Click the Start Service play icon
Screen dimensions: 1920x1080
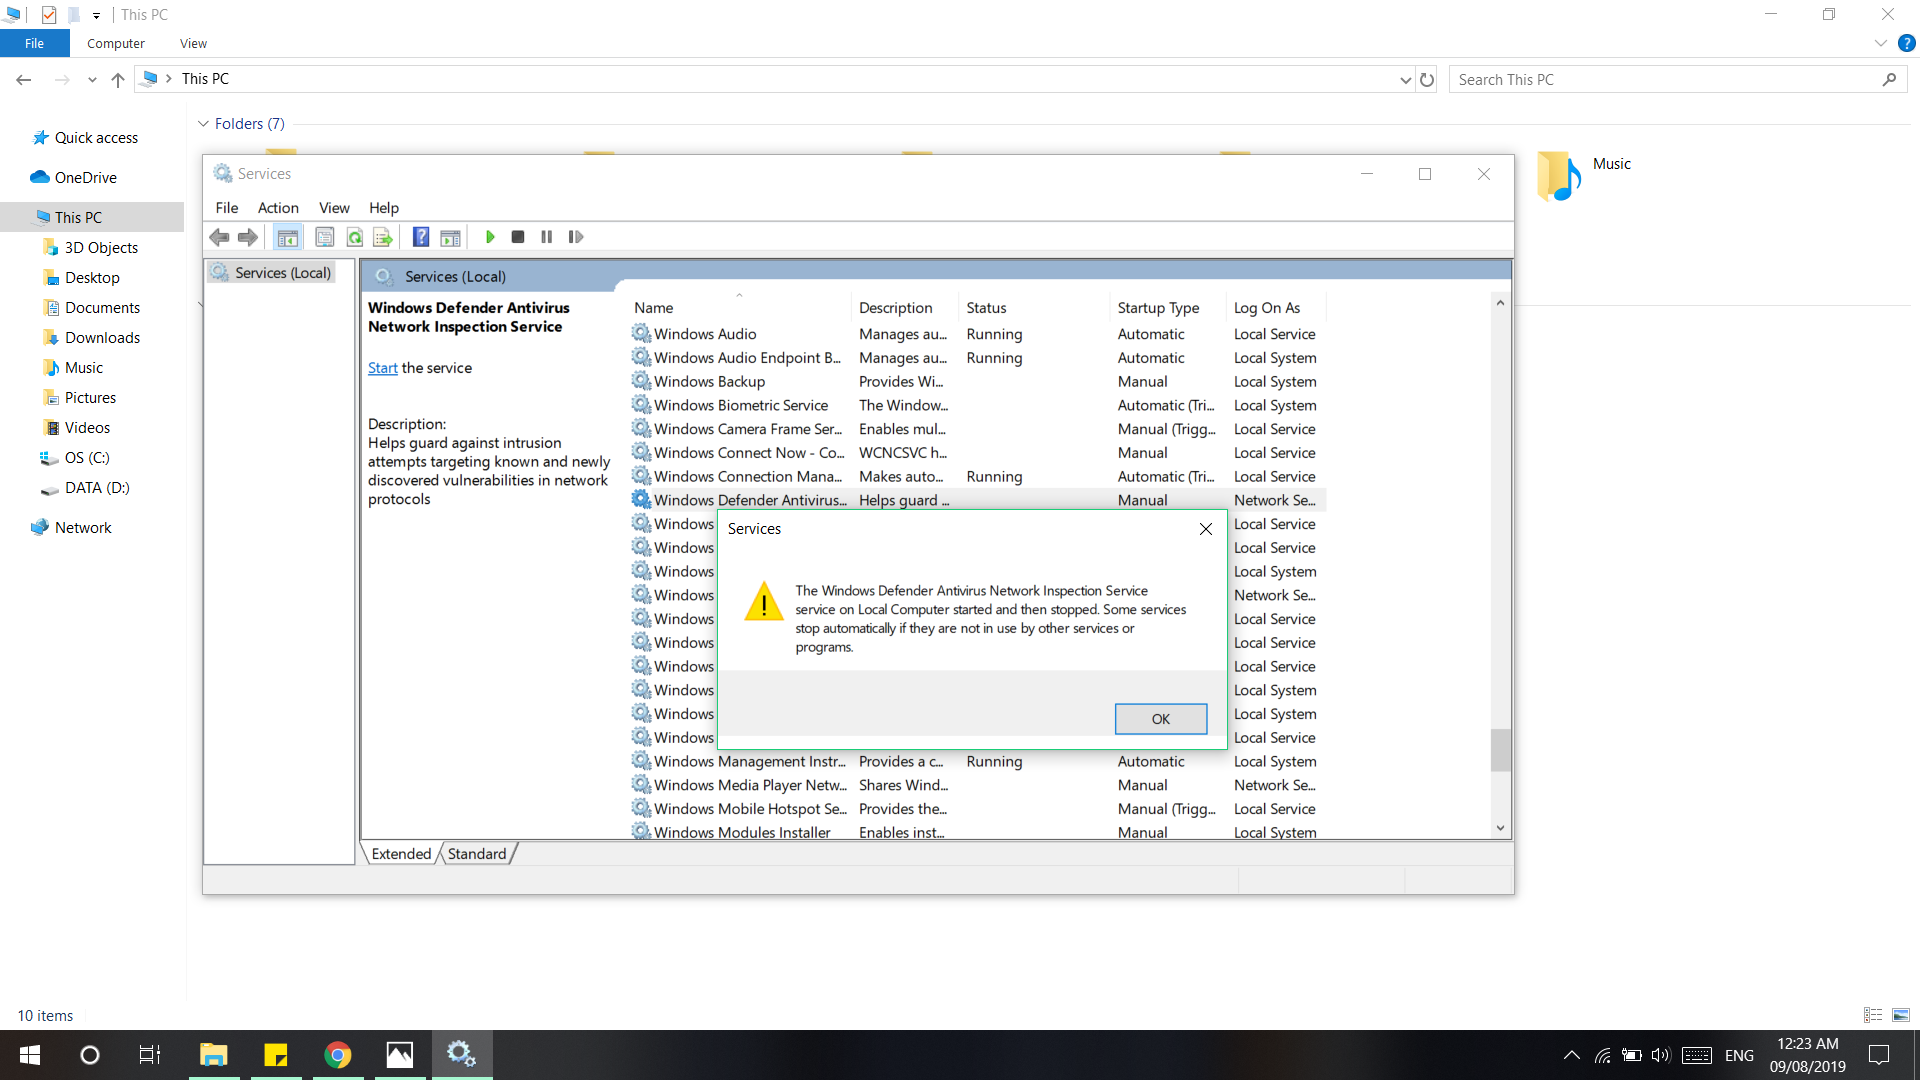pos(490,237)
